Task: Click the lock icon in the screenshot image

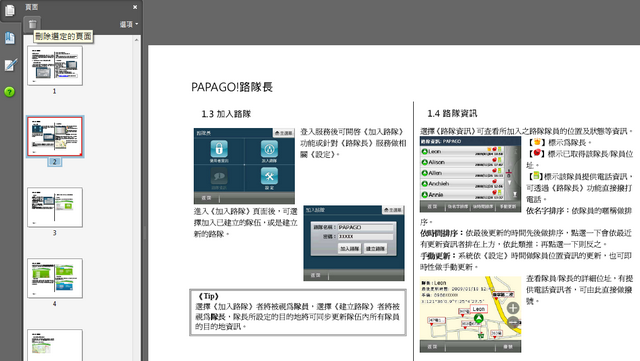Action: [x=219, y=149]
